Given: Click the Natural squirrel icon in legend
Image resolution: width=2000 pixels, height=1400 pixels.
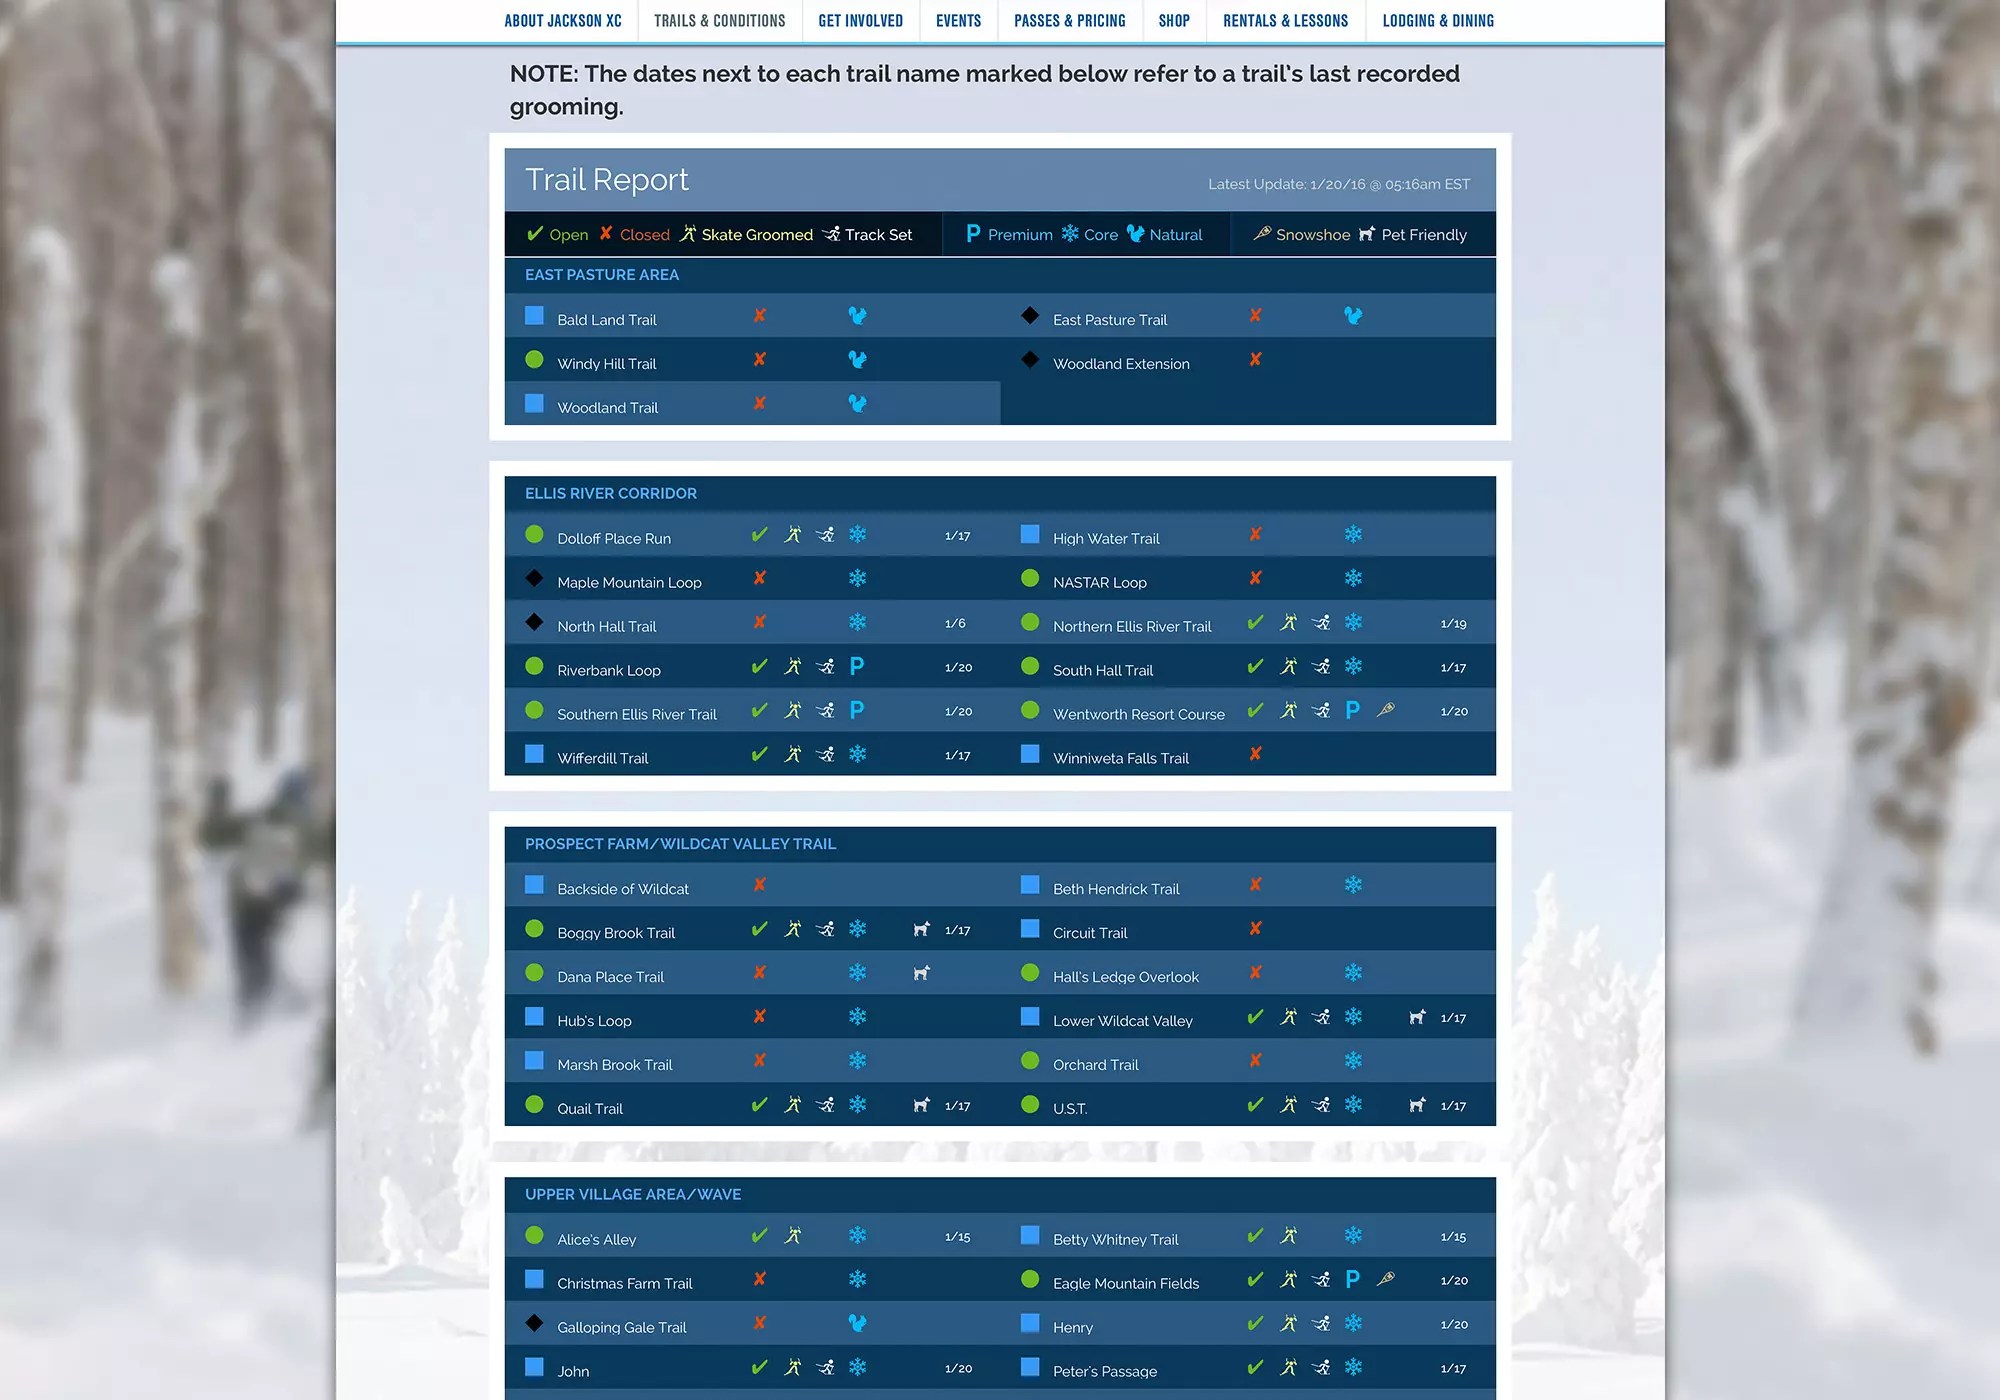Looking at the screenshot, I should 1135,234.
